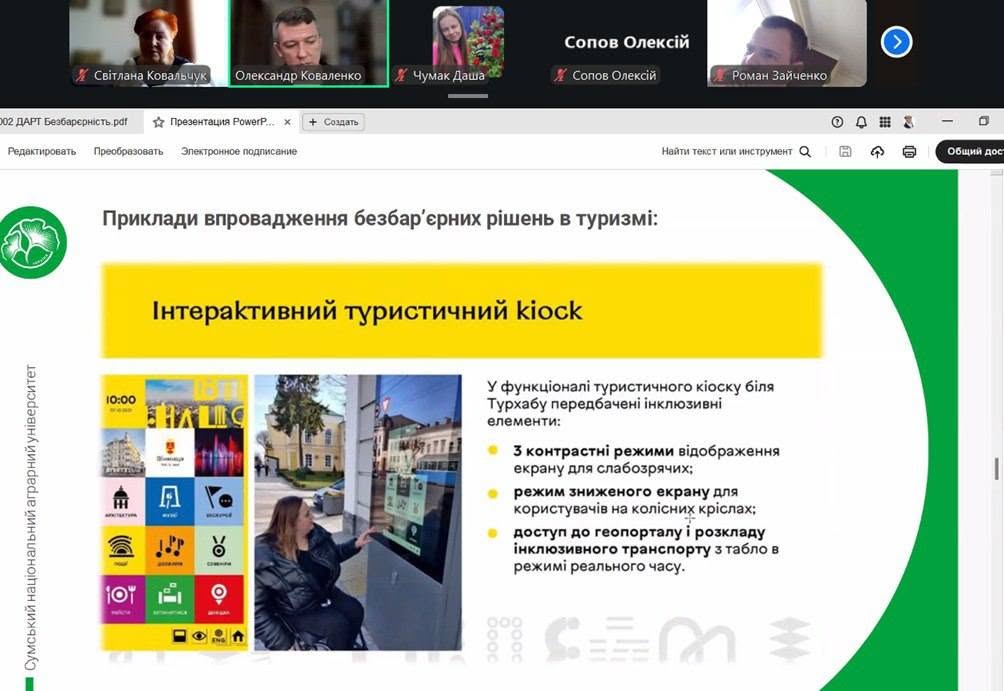Open the apps grid icon

click(x=885, y=122)
